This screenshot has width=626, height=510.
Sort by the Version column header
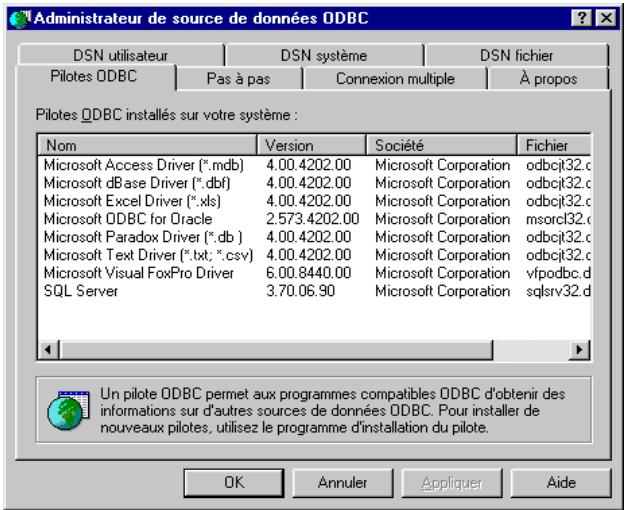312,145
